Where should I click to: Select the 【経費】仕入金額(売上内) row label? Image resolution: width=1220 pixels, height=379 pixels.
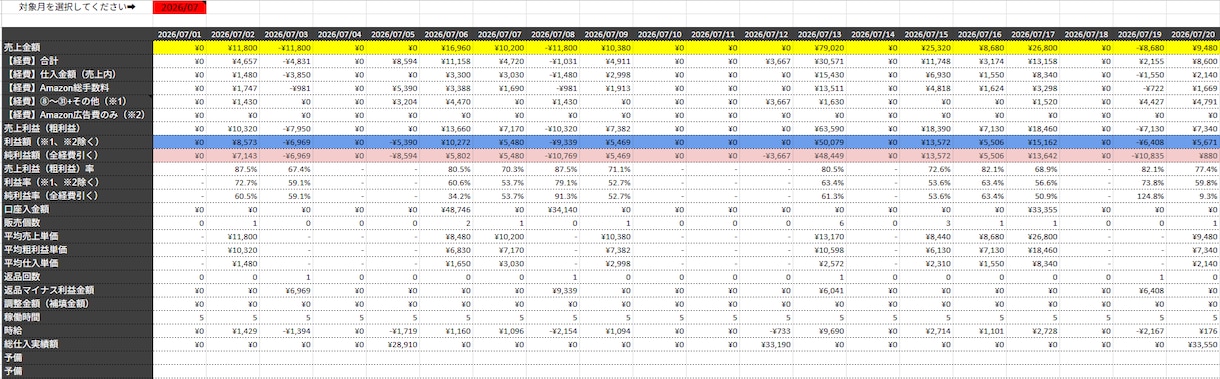pos(77,75)
